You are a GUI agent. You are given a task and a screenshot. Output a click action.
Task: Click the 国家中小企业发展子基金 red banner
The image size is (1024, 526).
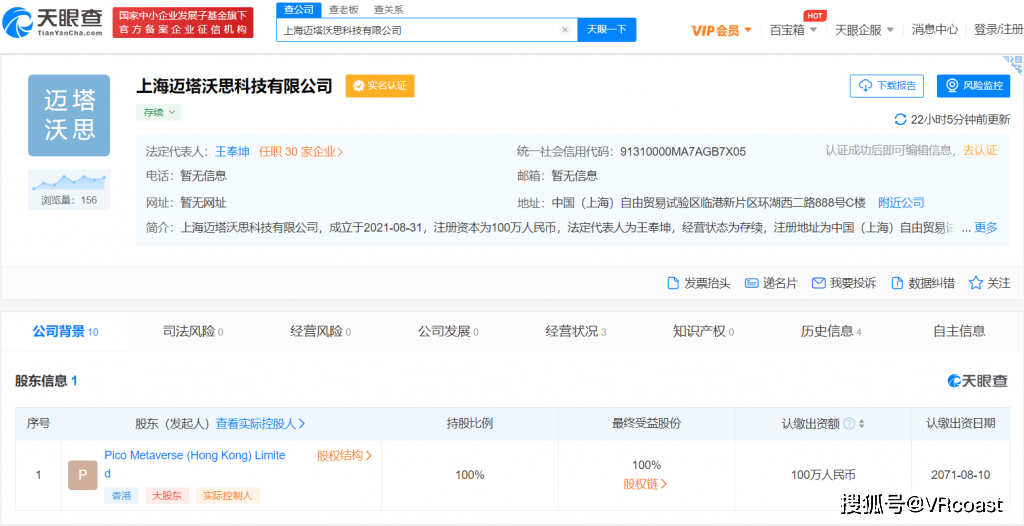(x=183, y=22)
